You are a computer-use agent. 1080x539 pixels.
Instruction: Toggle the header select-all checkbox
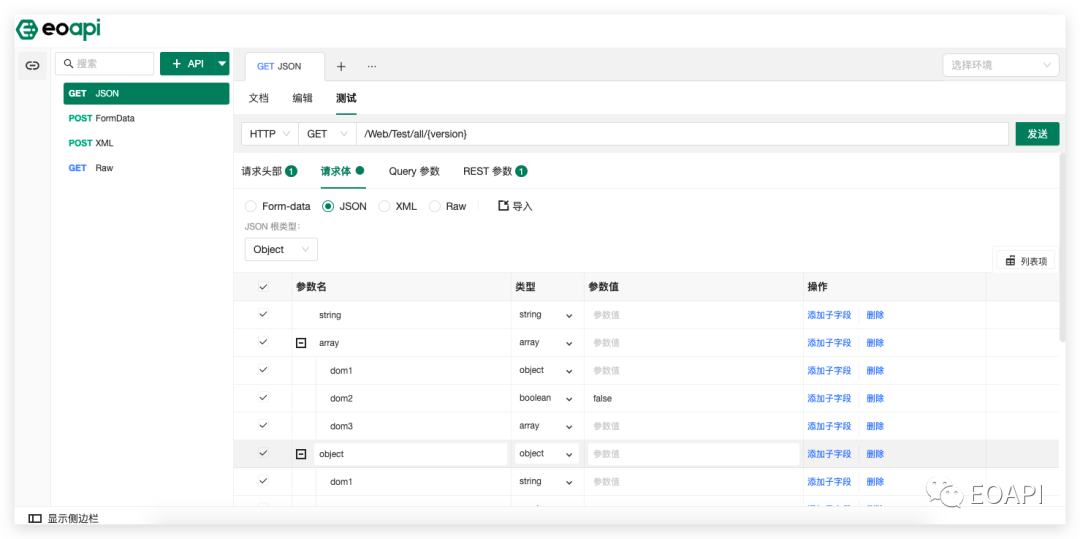[262, 287]
